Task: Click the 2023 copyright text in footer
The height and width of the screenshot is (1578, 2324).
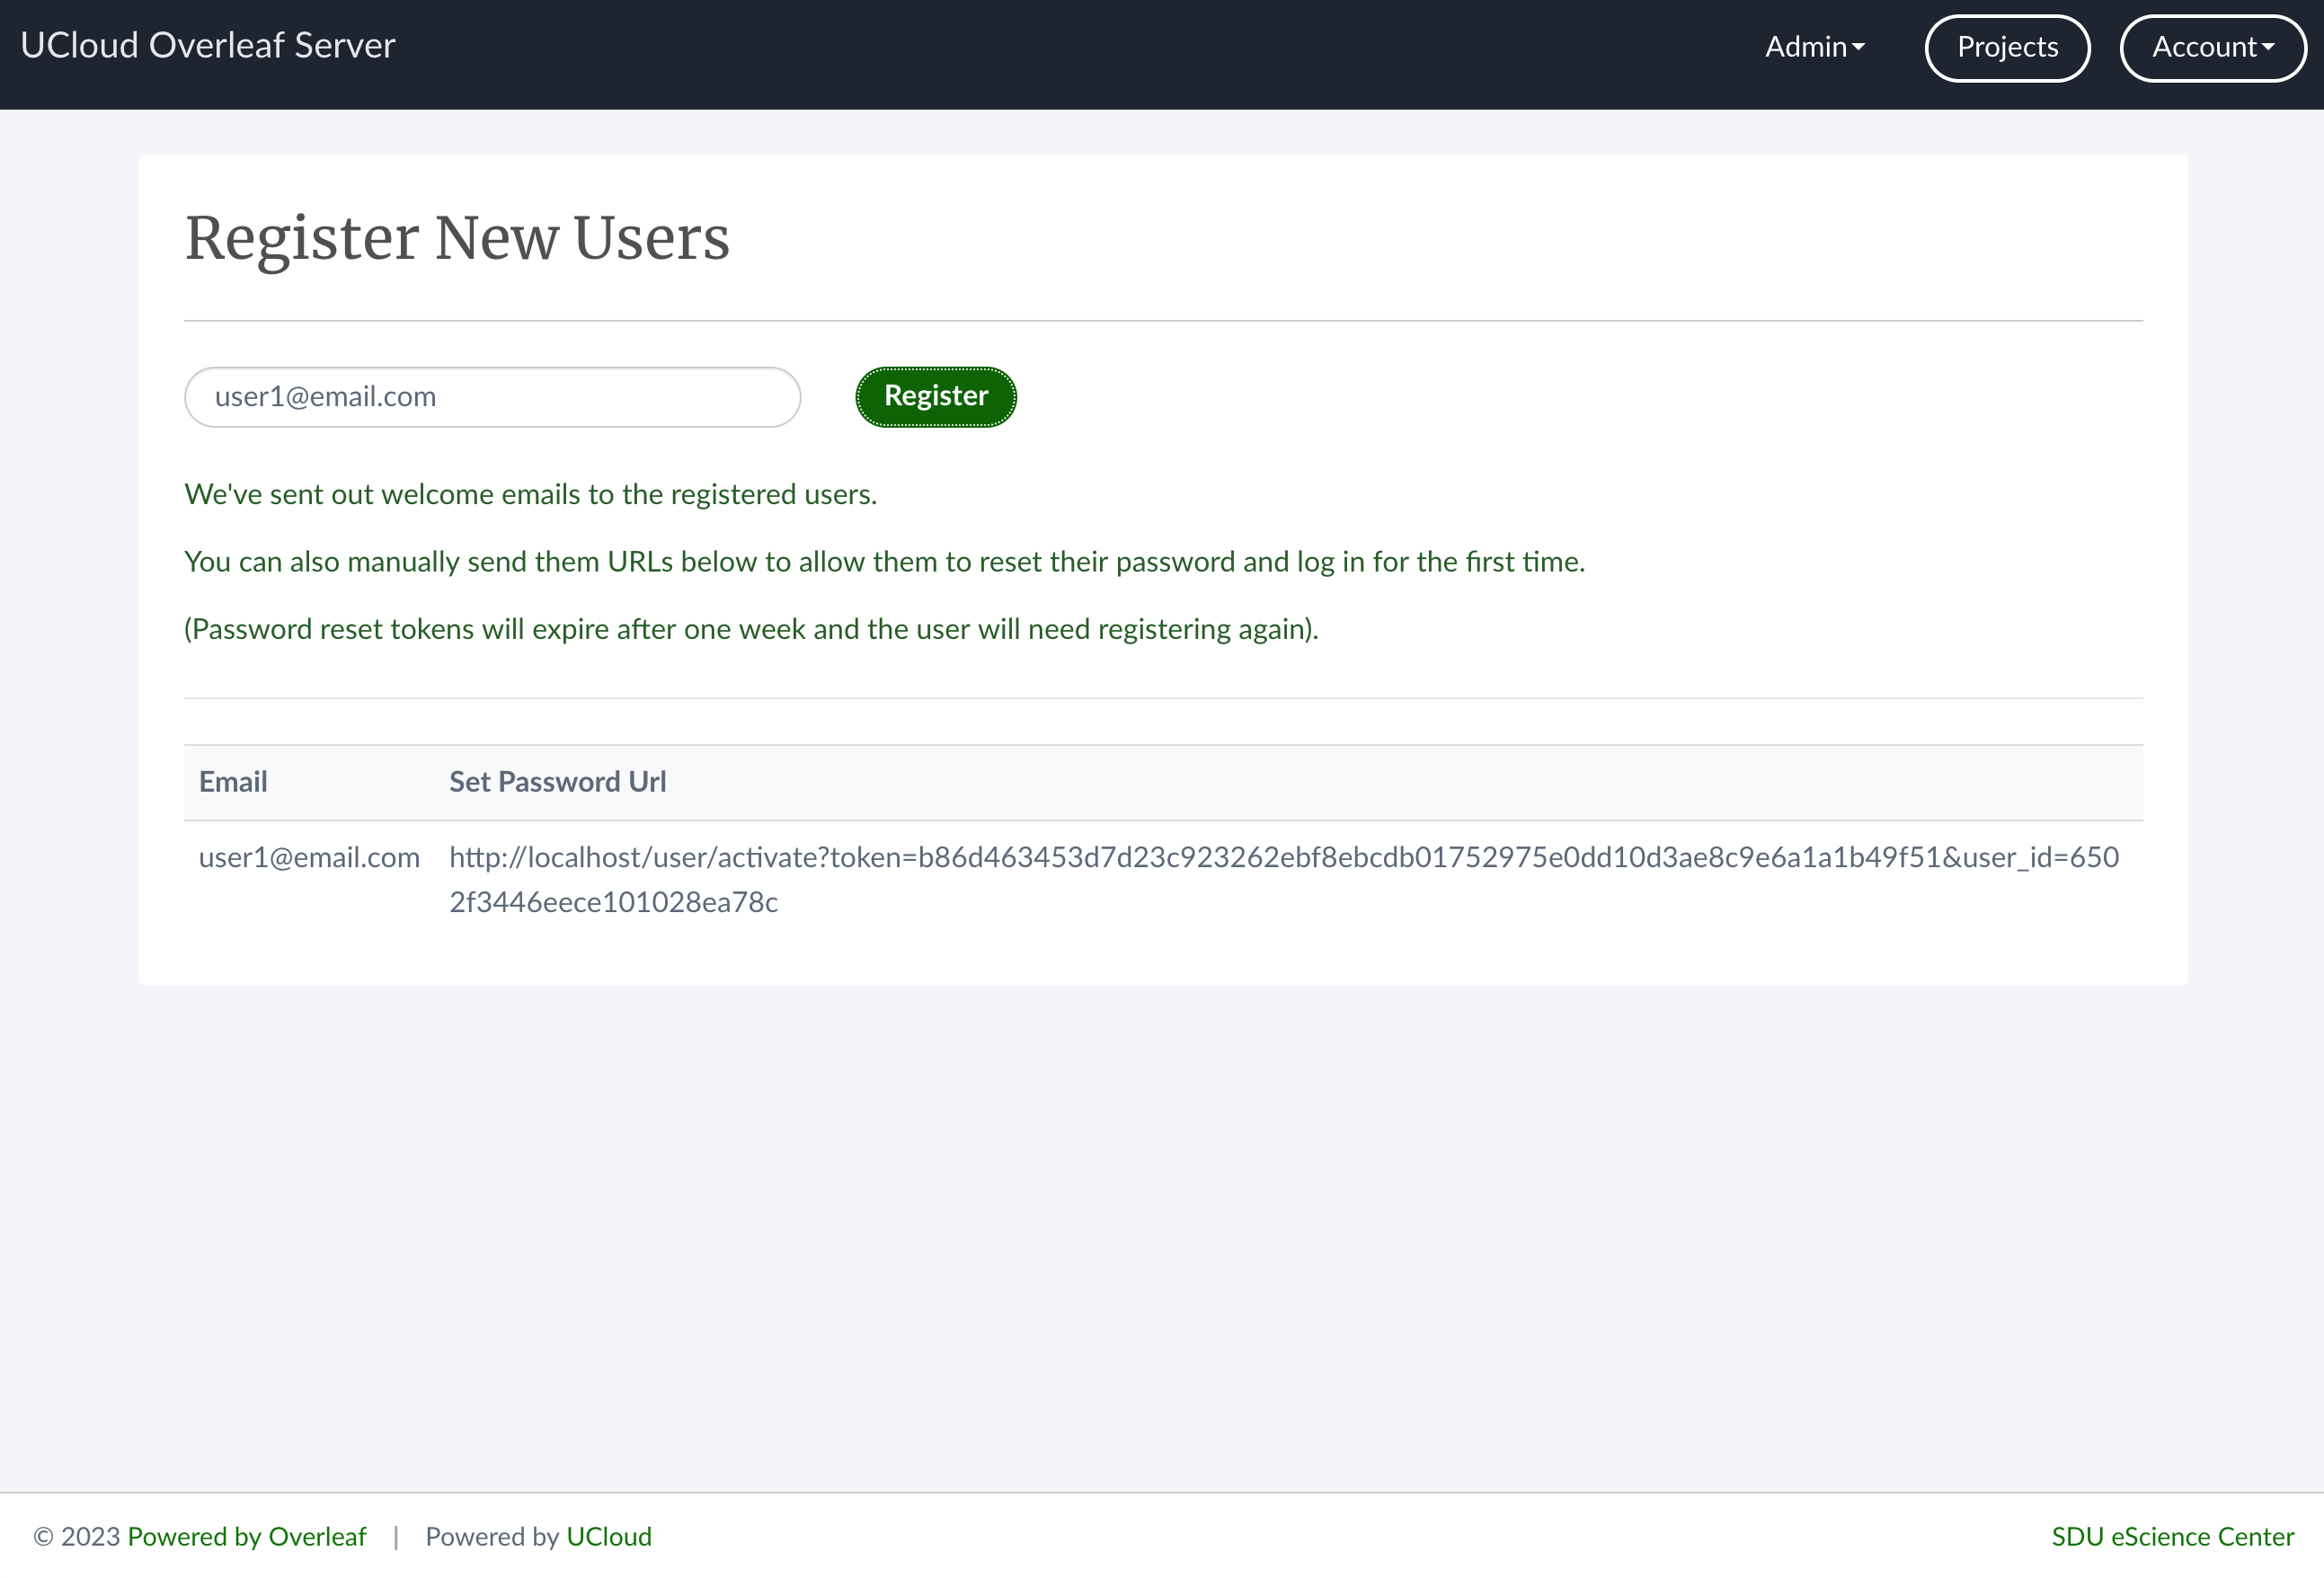Action: (76, 1536)
